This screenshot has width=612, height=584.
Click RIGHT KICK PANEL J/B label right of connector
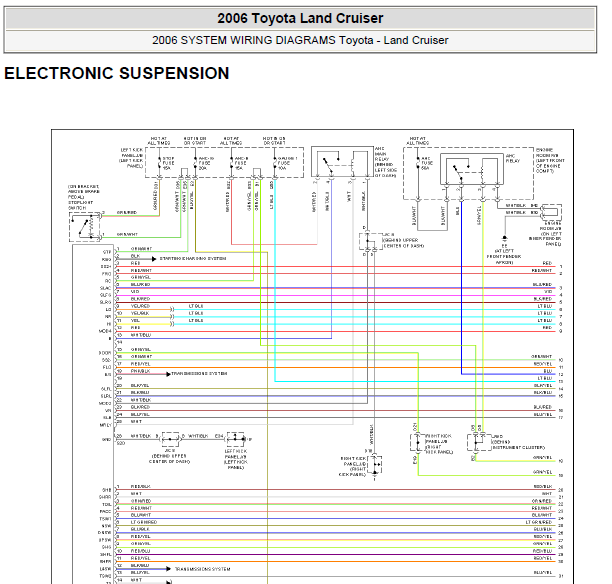pos(439,444)
